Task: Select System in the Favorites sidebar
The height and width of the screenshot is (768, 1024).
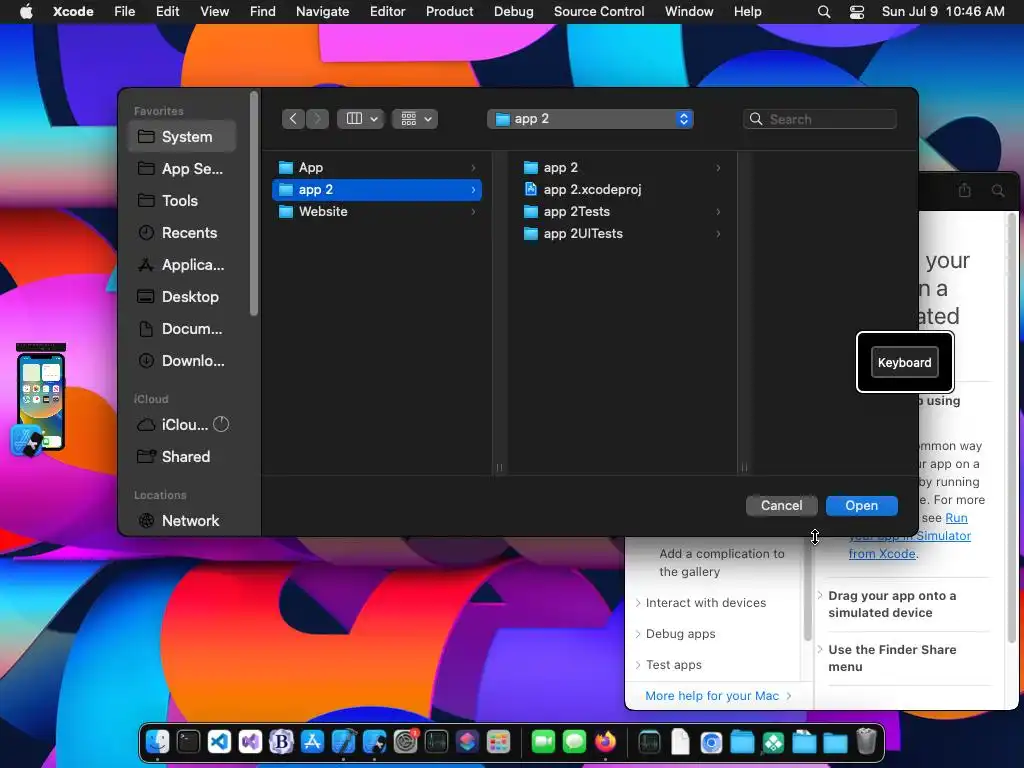Action: tap(182, 136)
